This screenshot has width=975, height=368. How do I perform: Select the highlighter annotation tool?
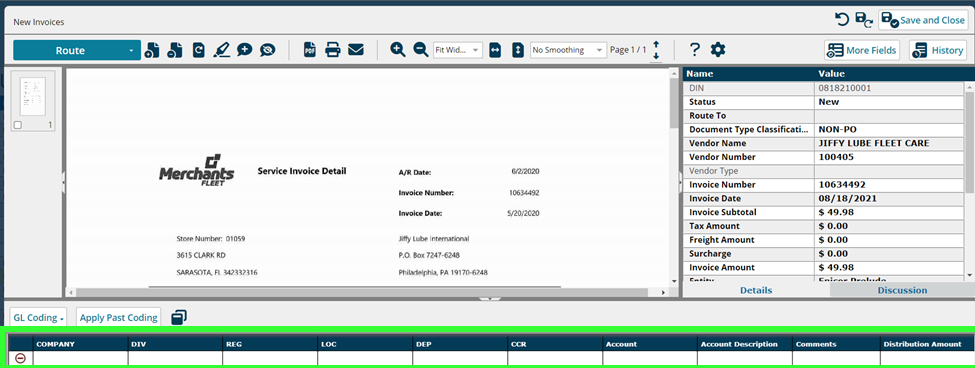(x=221, y=50)
